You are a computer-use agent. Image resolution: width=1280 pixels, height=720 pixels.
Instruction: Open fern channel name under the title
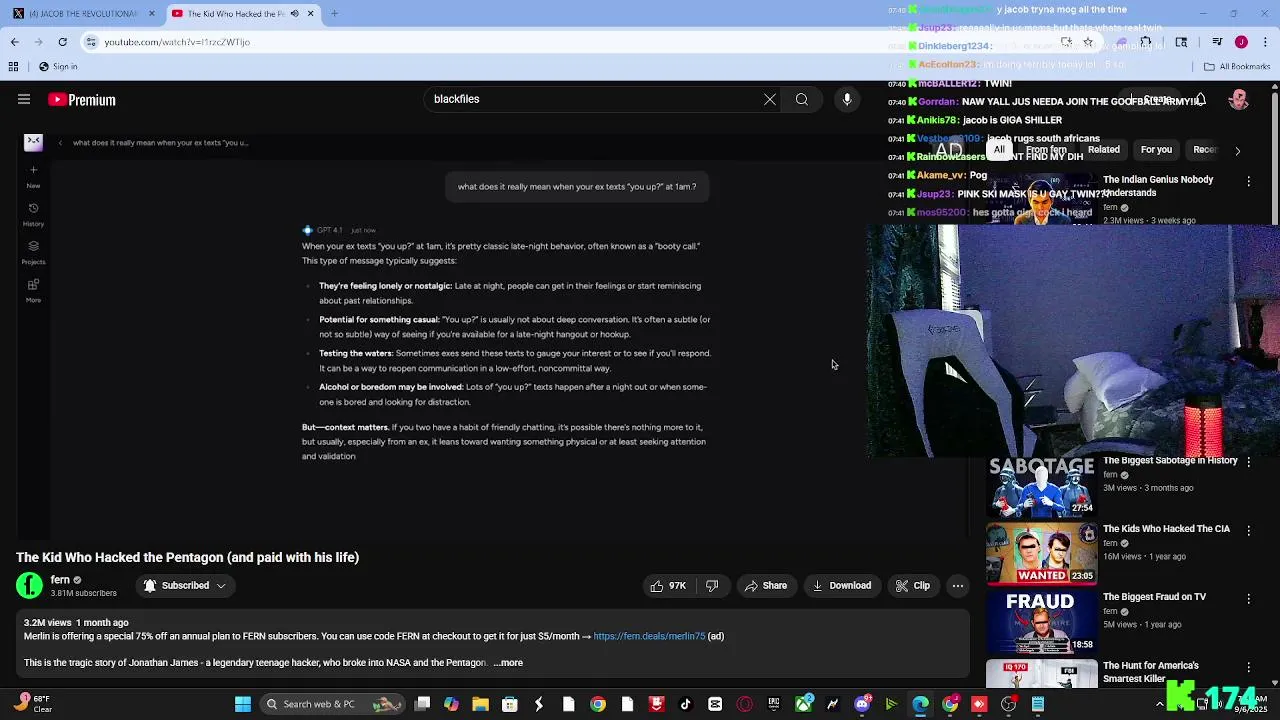60,579
